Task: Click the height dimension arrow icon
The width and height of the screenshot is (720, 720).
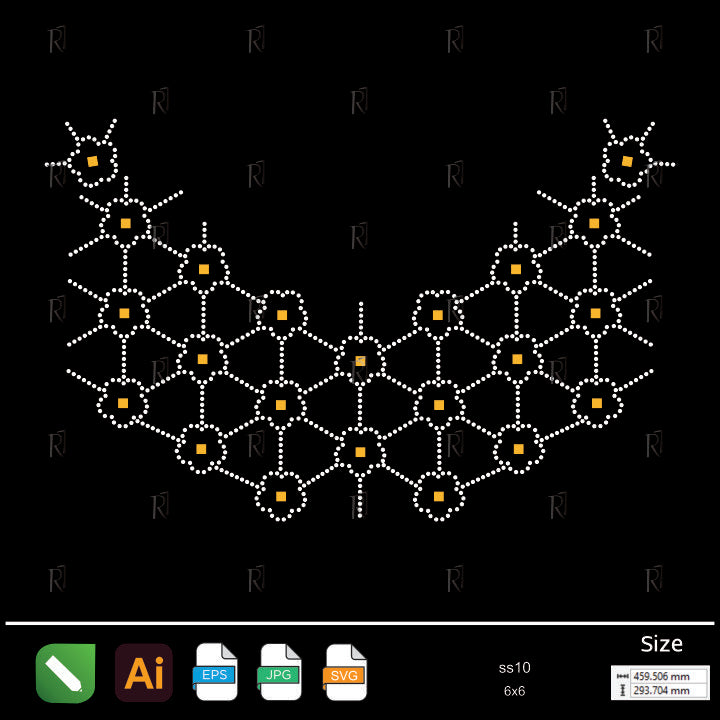Action: [x=623, y=690]
